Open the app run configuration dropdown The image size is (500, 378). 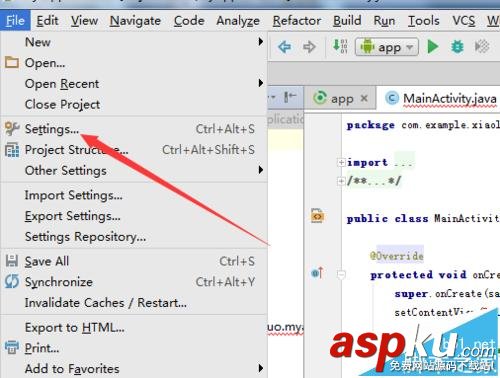tap(387, 47)
